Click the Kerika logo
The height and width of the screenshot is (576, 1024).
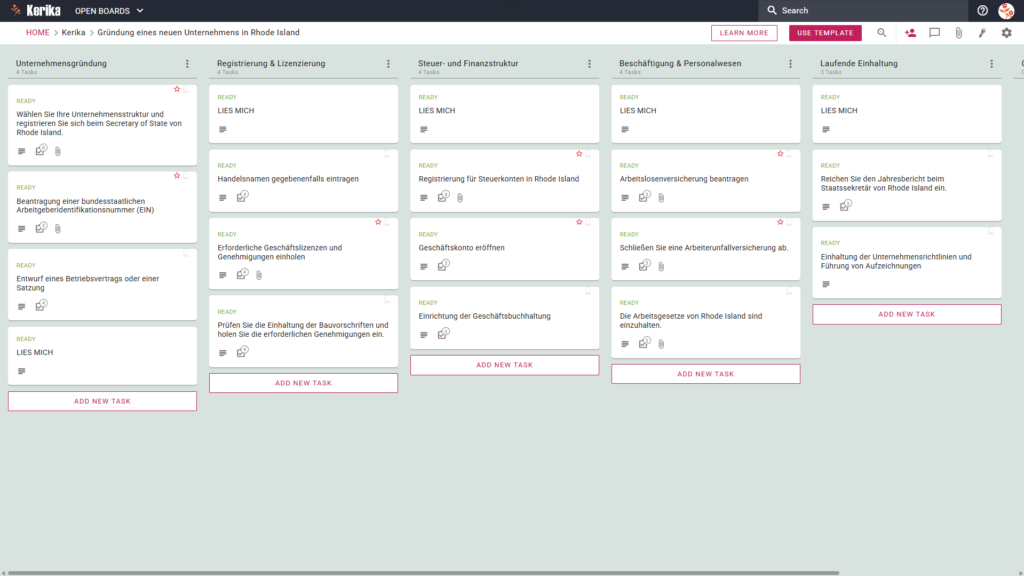point(36,10)
